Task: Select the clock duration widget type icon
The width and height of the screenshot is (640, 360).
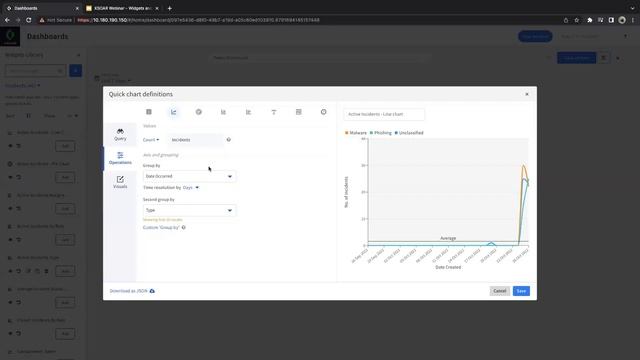Action: (324, 112)
